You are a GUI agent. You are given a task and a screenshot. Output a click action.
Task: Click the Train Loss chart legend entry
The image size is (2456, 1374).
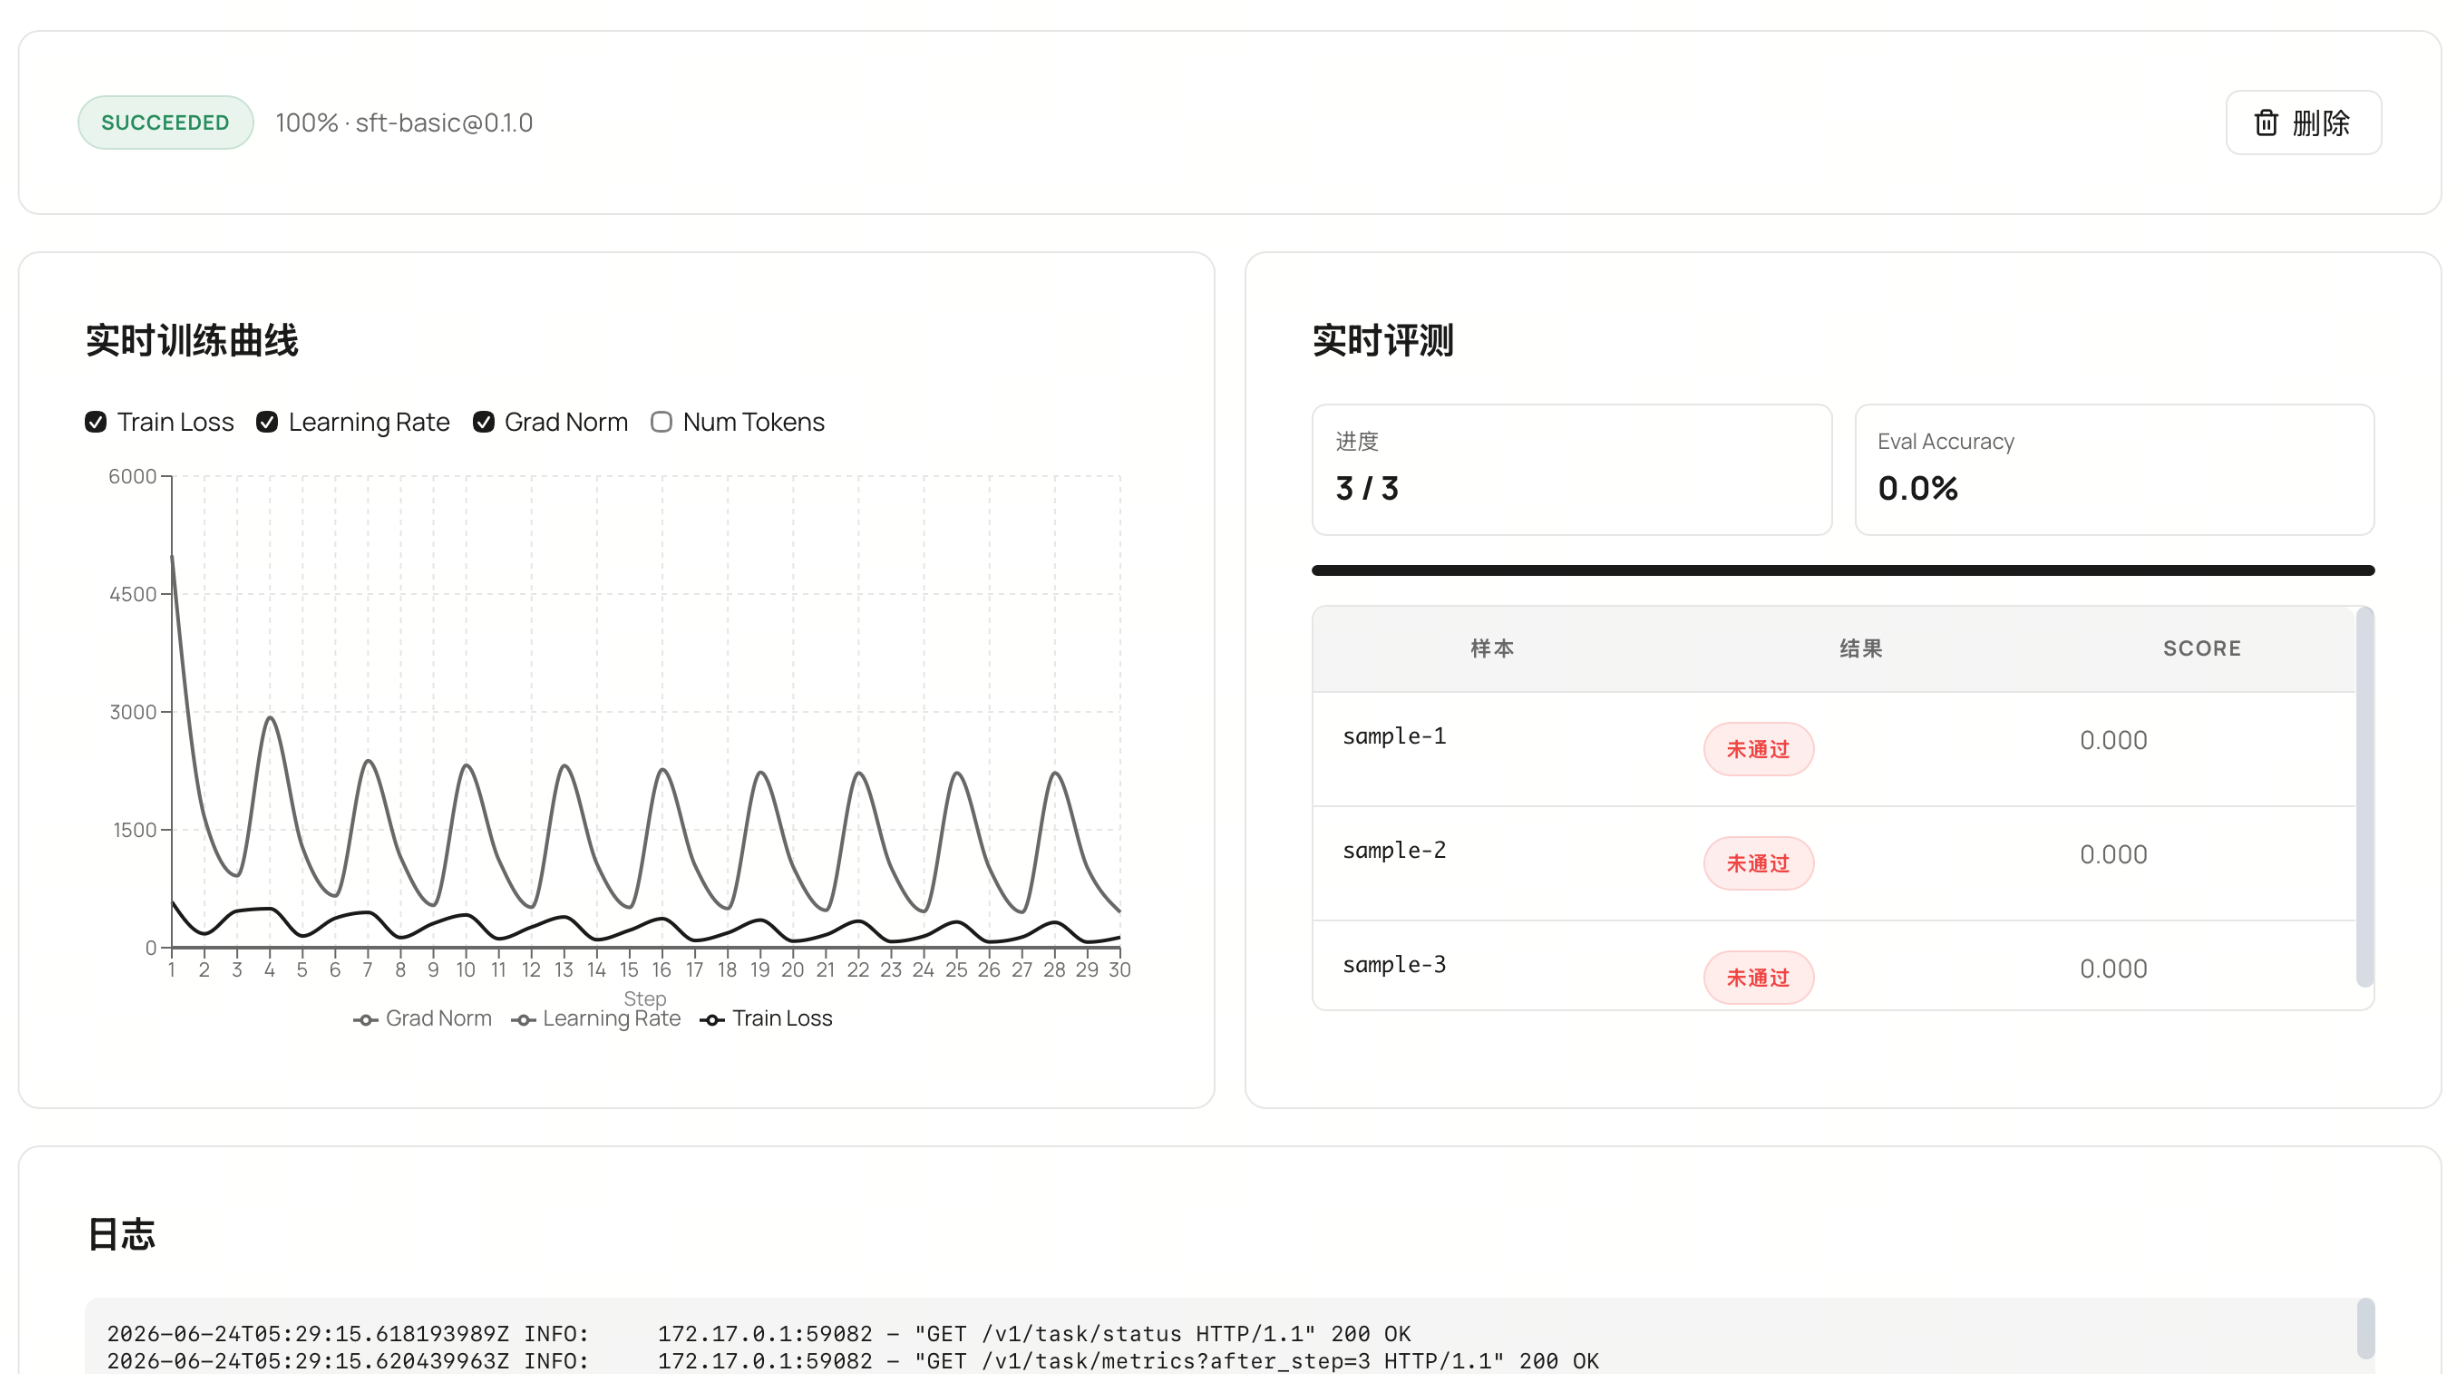tap(766, 1018)
